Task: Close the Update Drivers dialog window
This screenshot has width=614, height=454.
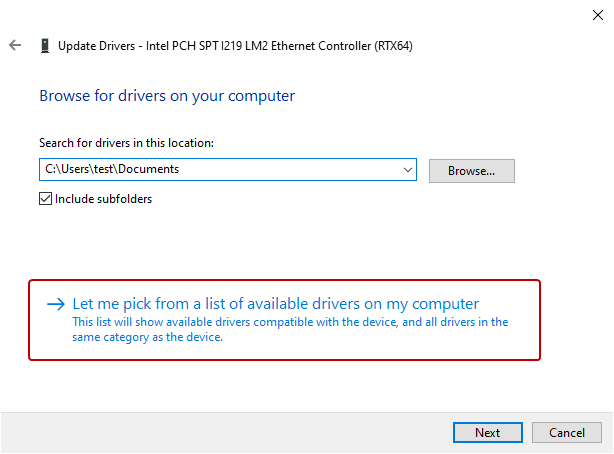Action: click(x=597, y=14)
